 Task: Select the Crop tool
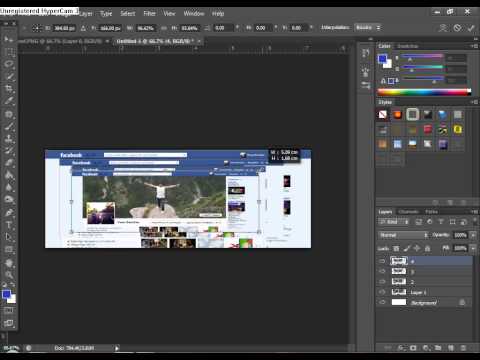(9, 89)
